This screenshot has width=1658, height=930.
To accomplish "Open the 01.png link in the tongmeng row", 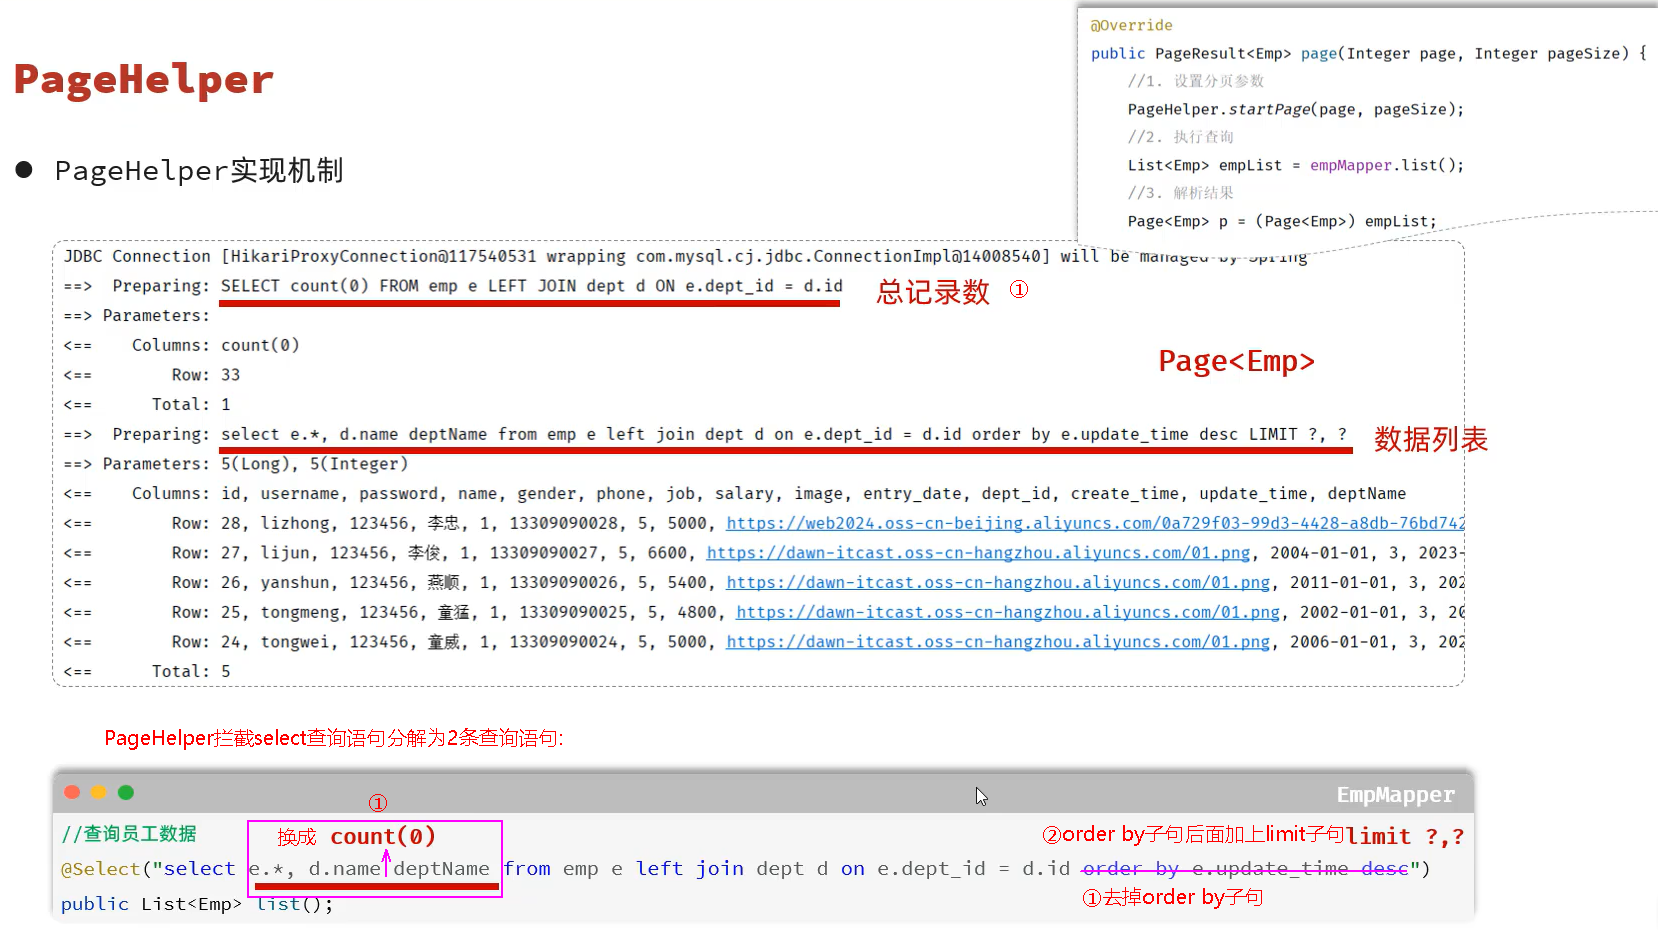I will pos(1007,612).
